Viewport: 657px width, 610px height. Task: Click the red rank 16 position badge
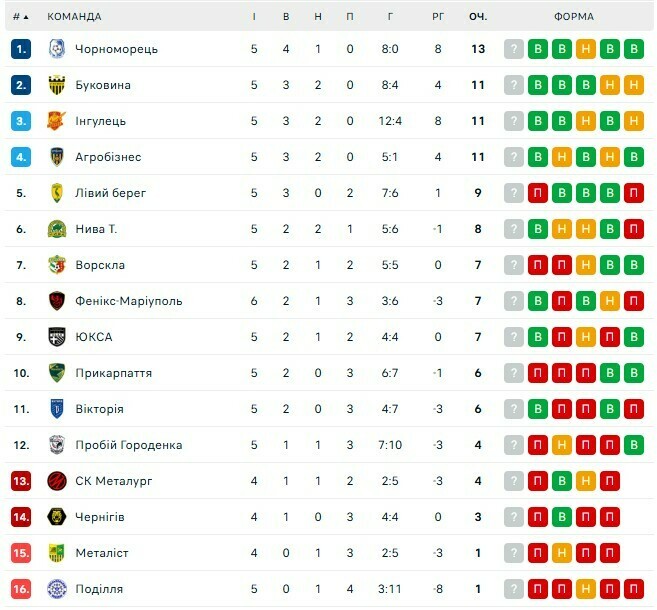pyautogui.click(x=21, y=589)
